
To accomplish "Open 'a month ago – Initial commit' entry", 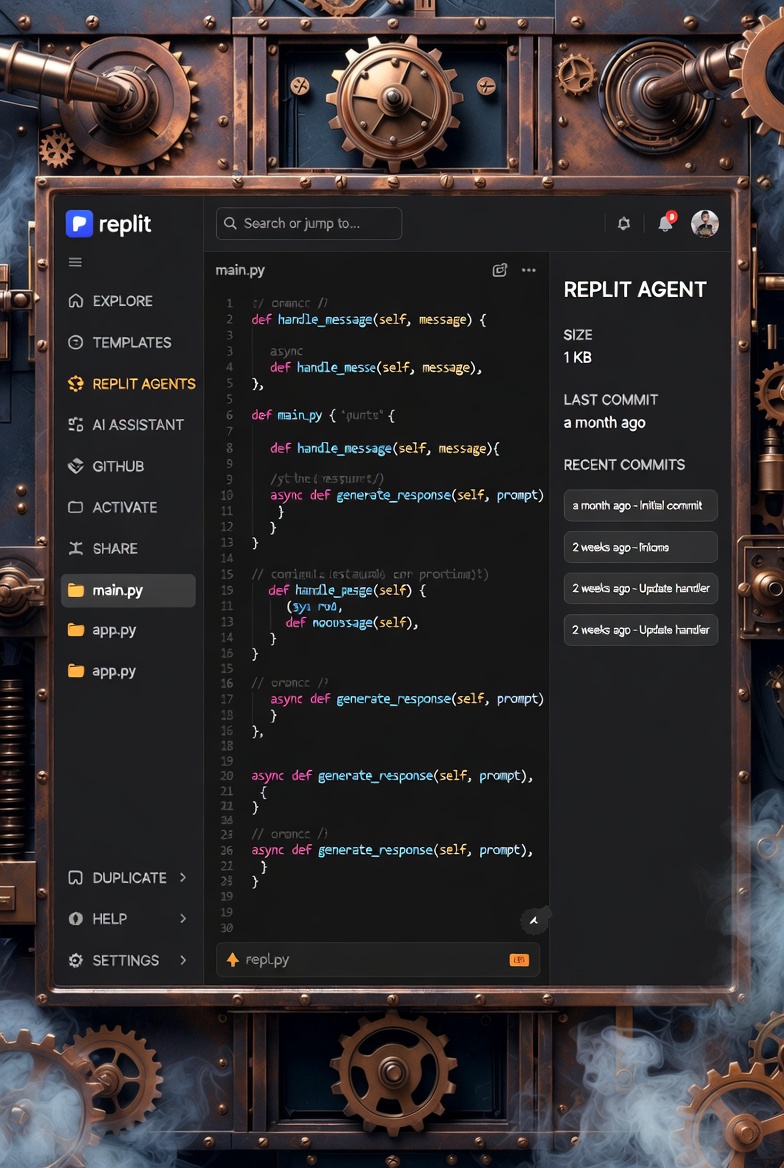I will point(640,505).
